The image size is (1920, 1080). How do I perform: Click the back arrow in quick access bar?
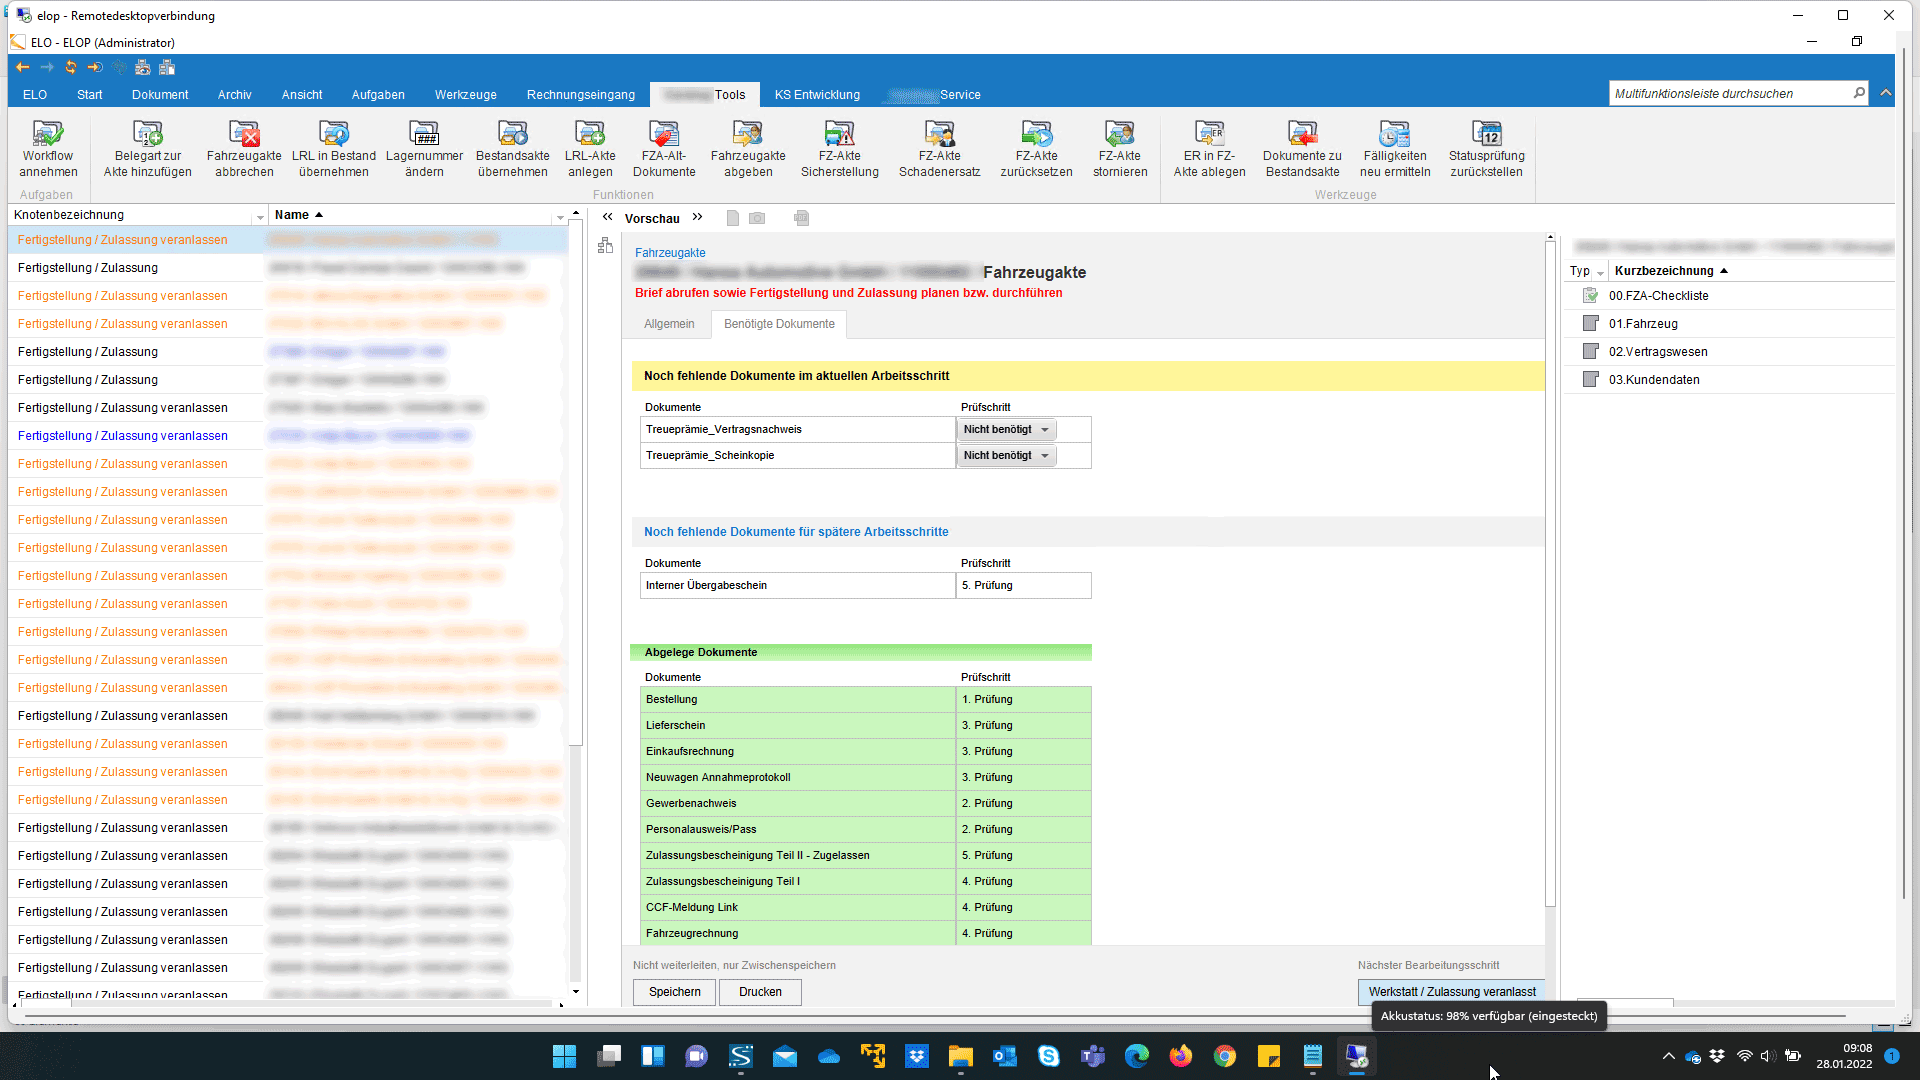tap(23, 67)
